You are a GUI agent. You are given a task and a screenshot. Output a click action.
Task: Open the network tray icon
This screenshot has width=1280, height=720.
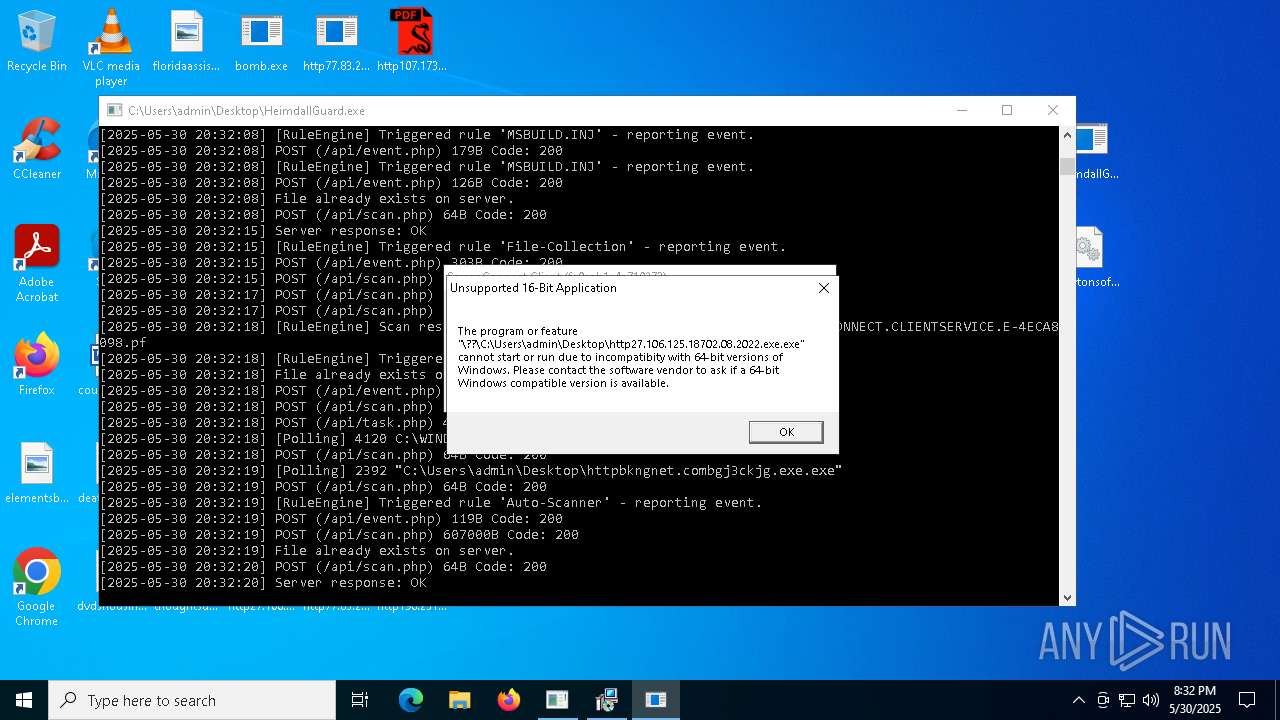(1127, 700)
